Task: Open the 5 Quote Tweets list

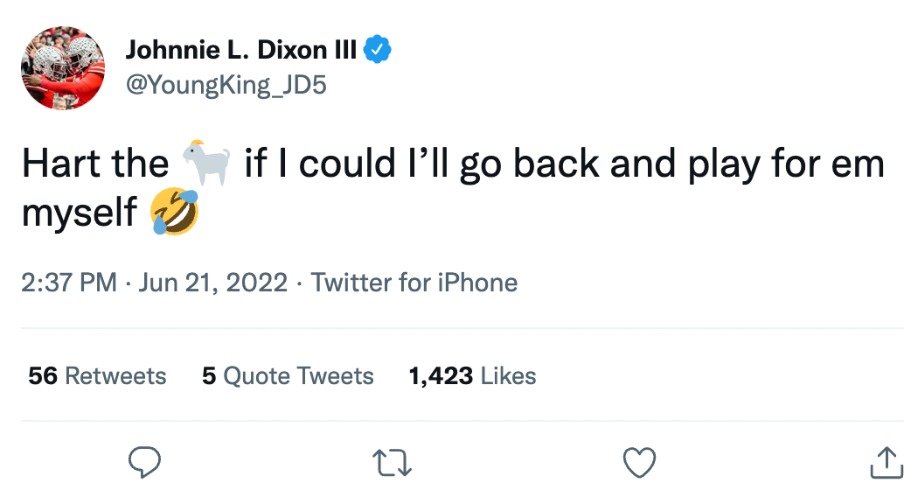Action: point(287,376)
